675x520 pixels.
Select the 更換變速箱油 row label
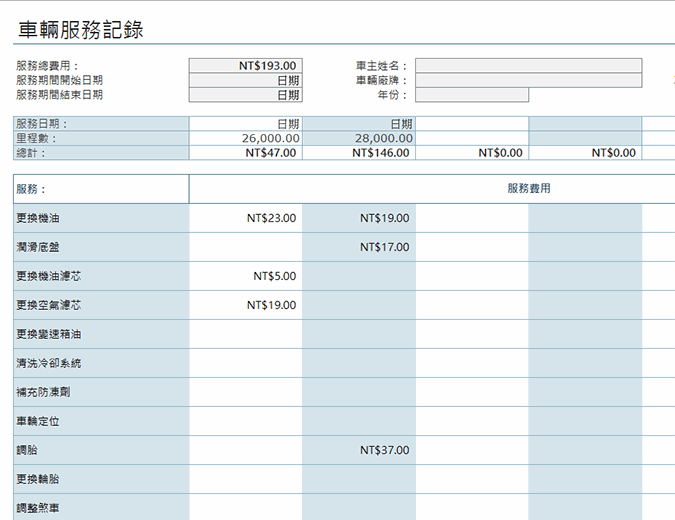click(x=100, y=334)
